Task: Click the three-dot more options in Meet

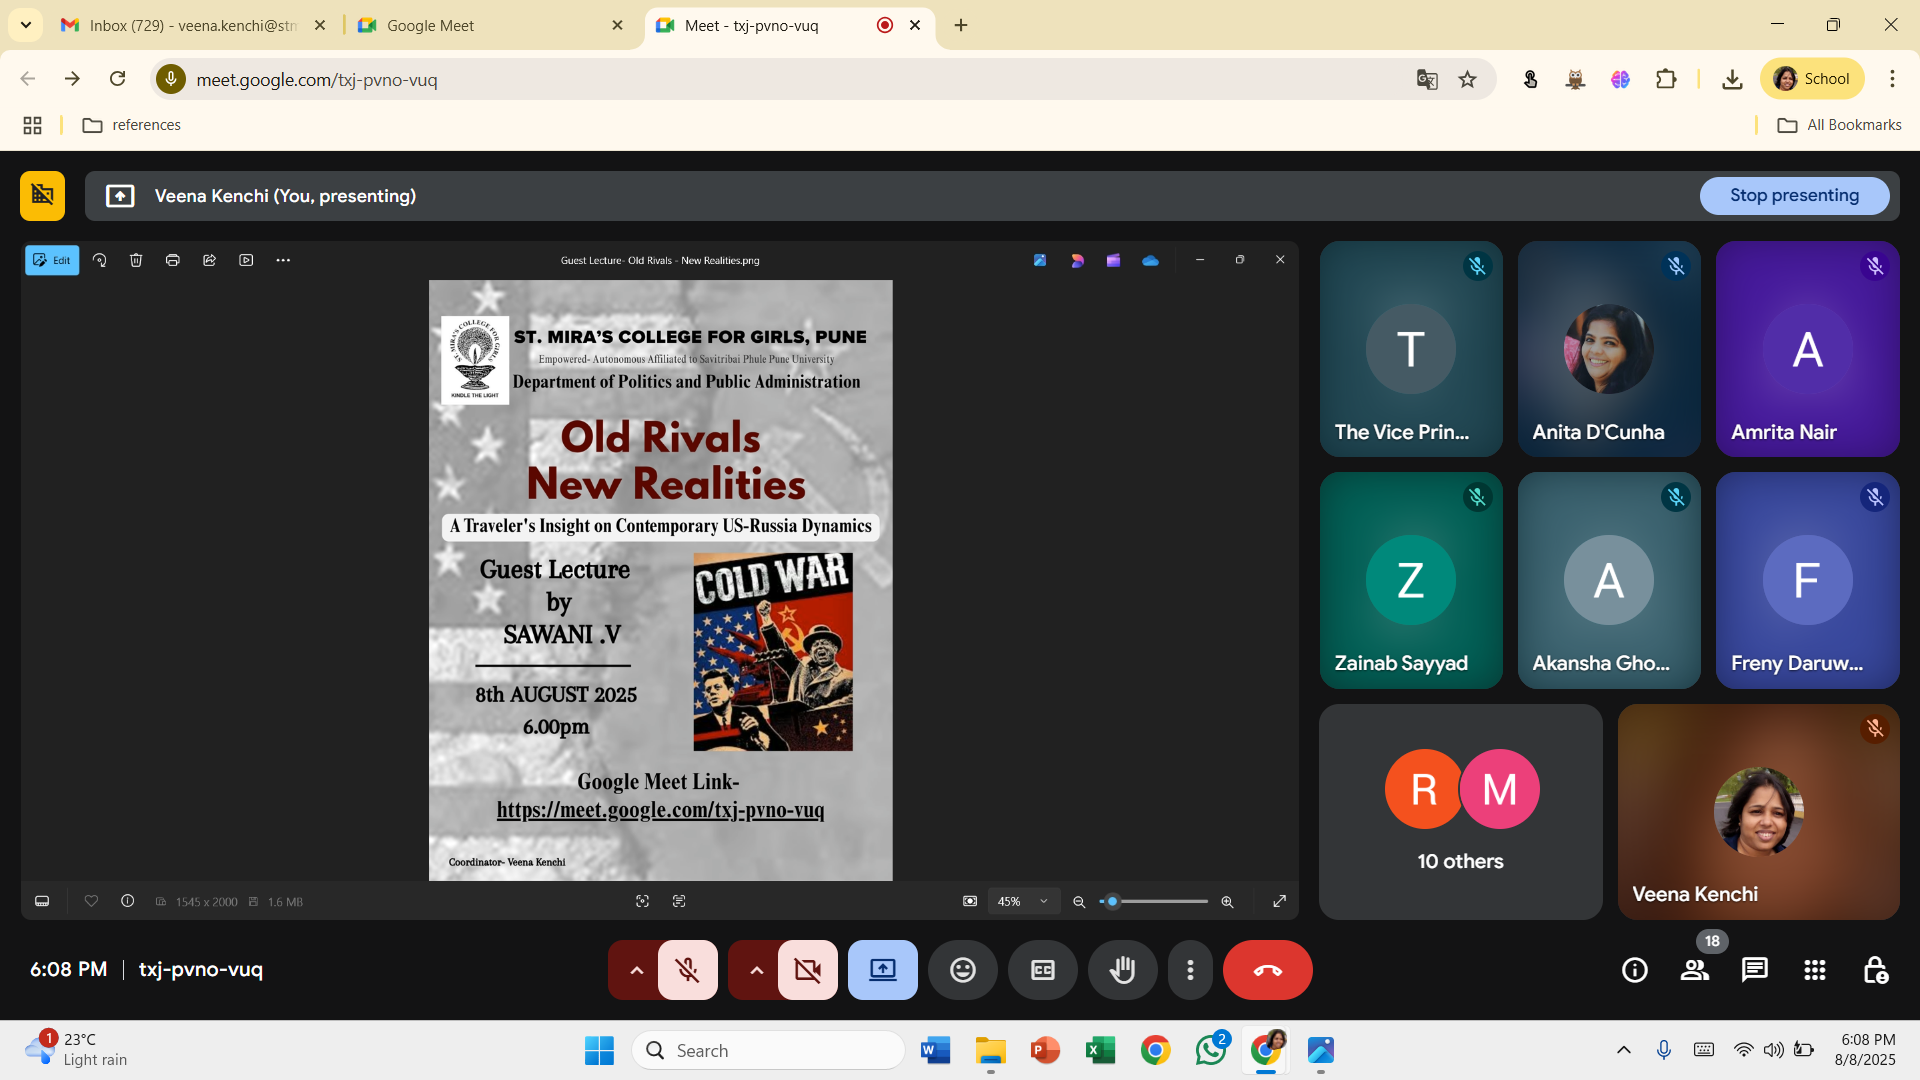Action: click(1189, 970)
